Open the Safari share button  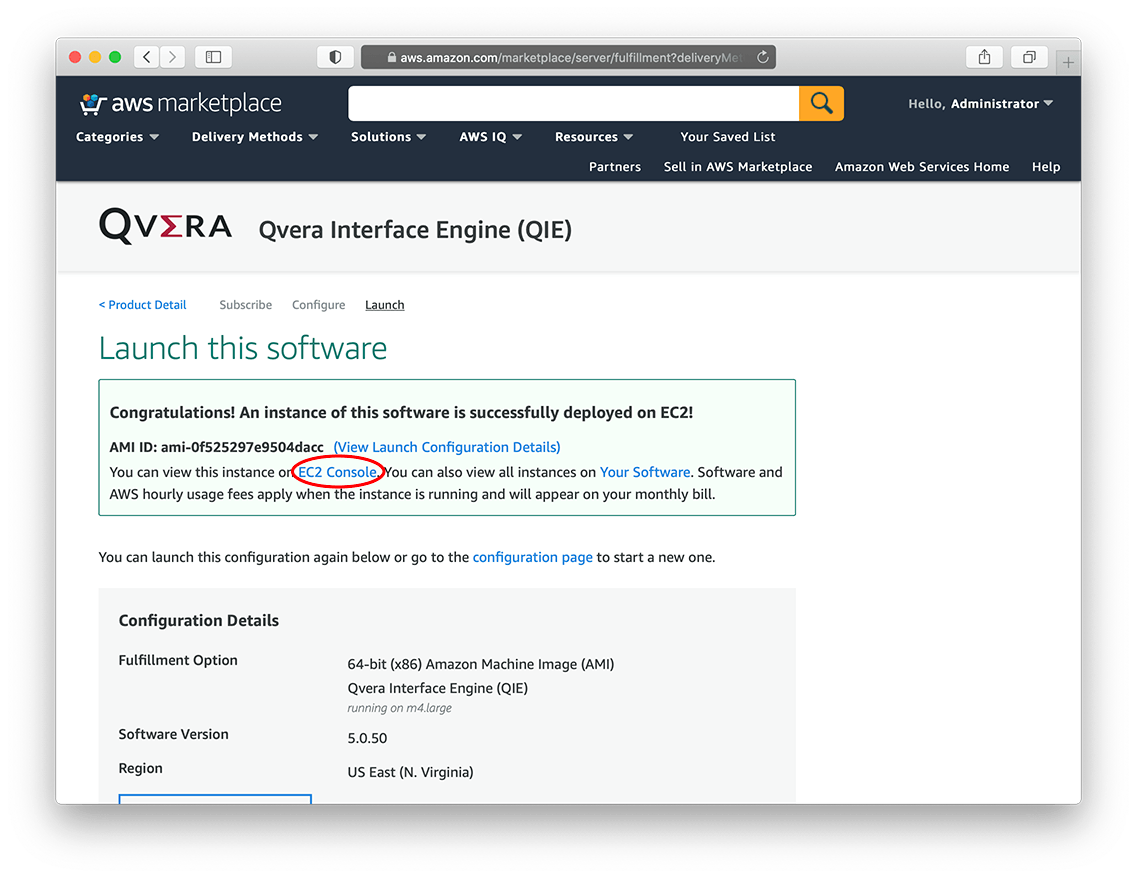click(984, 57)
